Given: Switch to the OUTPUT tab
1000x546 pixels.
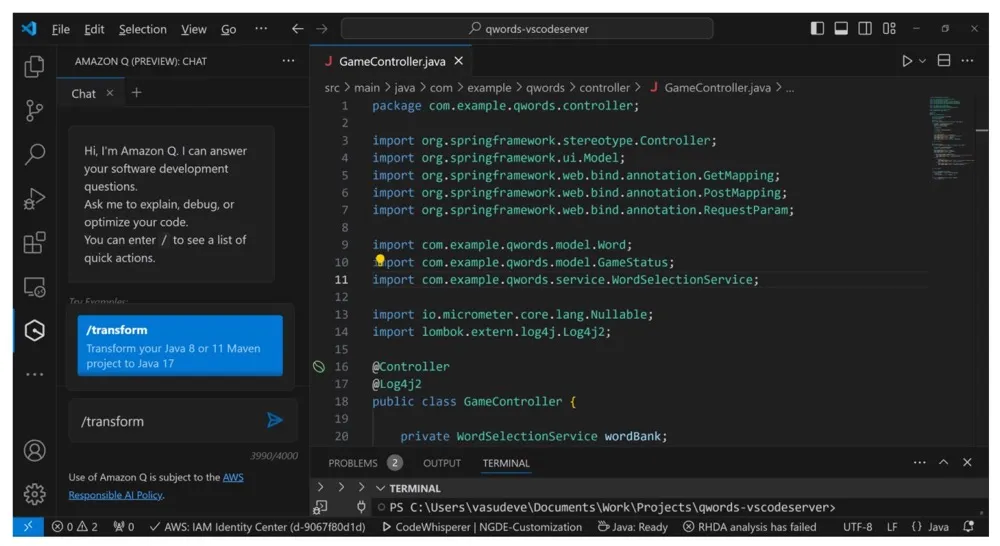Looking at the screenshot, I should (x=441, y=463).
